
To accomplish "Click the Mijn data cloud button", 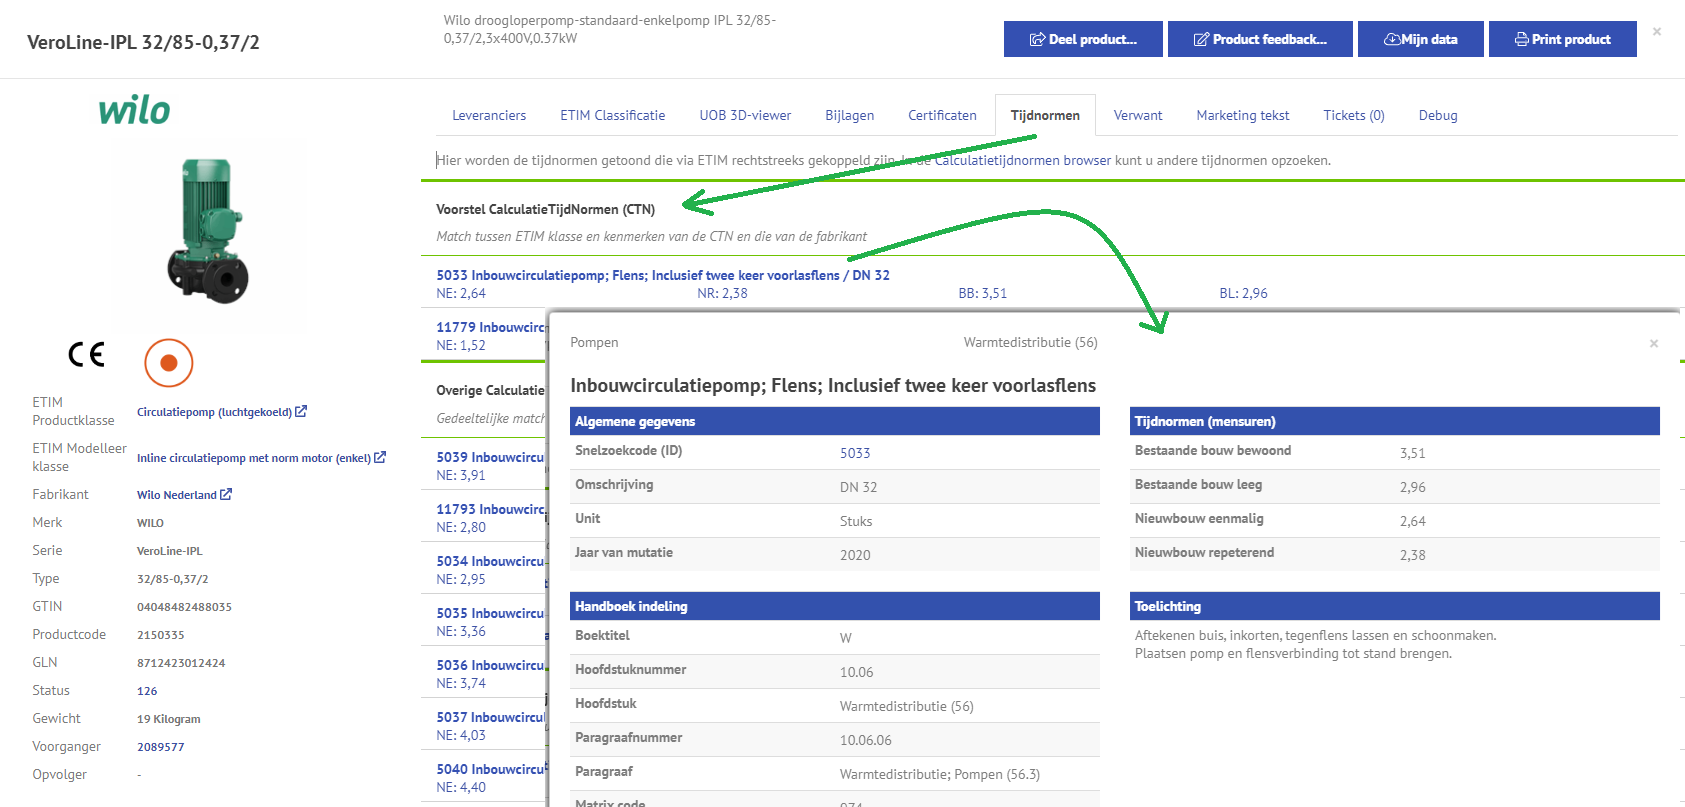I will click(1420, 39).
